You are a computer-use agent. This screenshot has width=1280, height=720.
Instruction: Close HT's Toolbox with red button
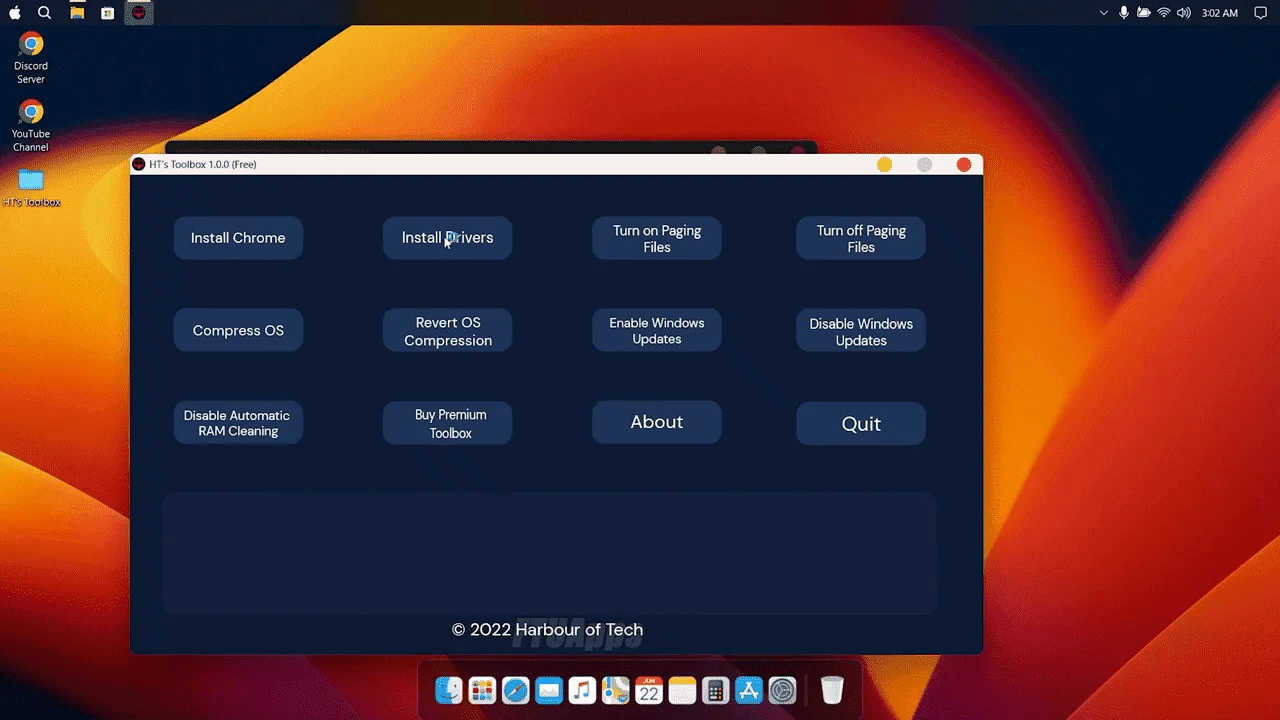click(964, 164)
